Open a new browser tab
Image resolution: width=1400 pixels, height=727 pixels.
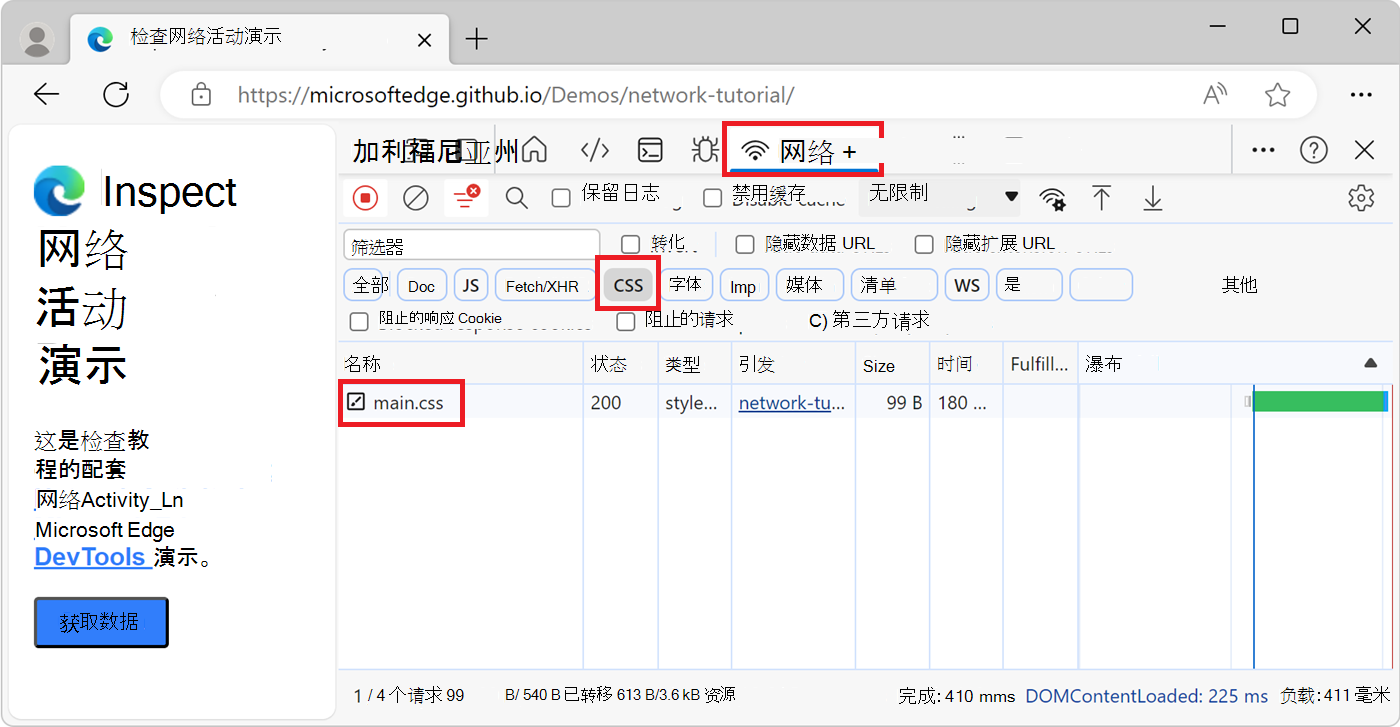[477, 39]
